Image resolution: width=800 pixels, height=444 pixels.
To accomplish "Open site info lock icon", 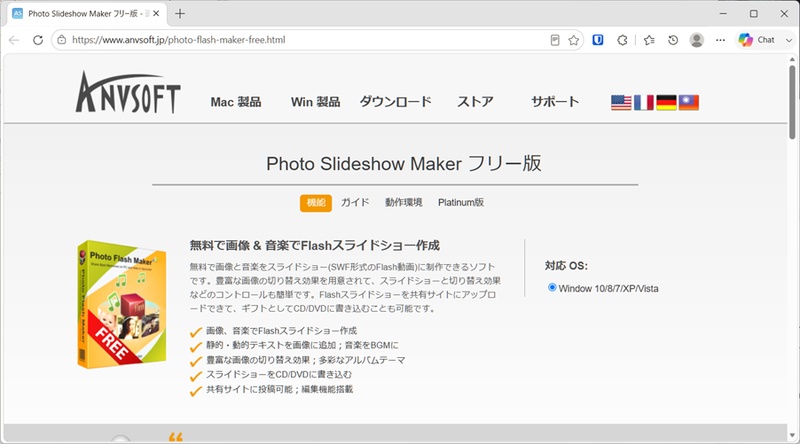I will pos(62,40).
